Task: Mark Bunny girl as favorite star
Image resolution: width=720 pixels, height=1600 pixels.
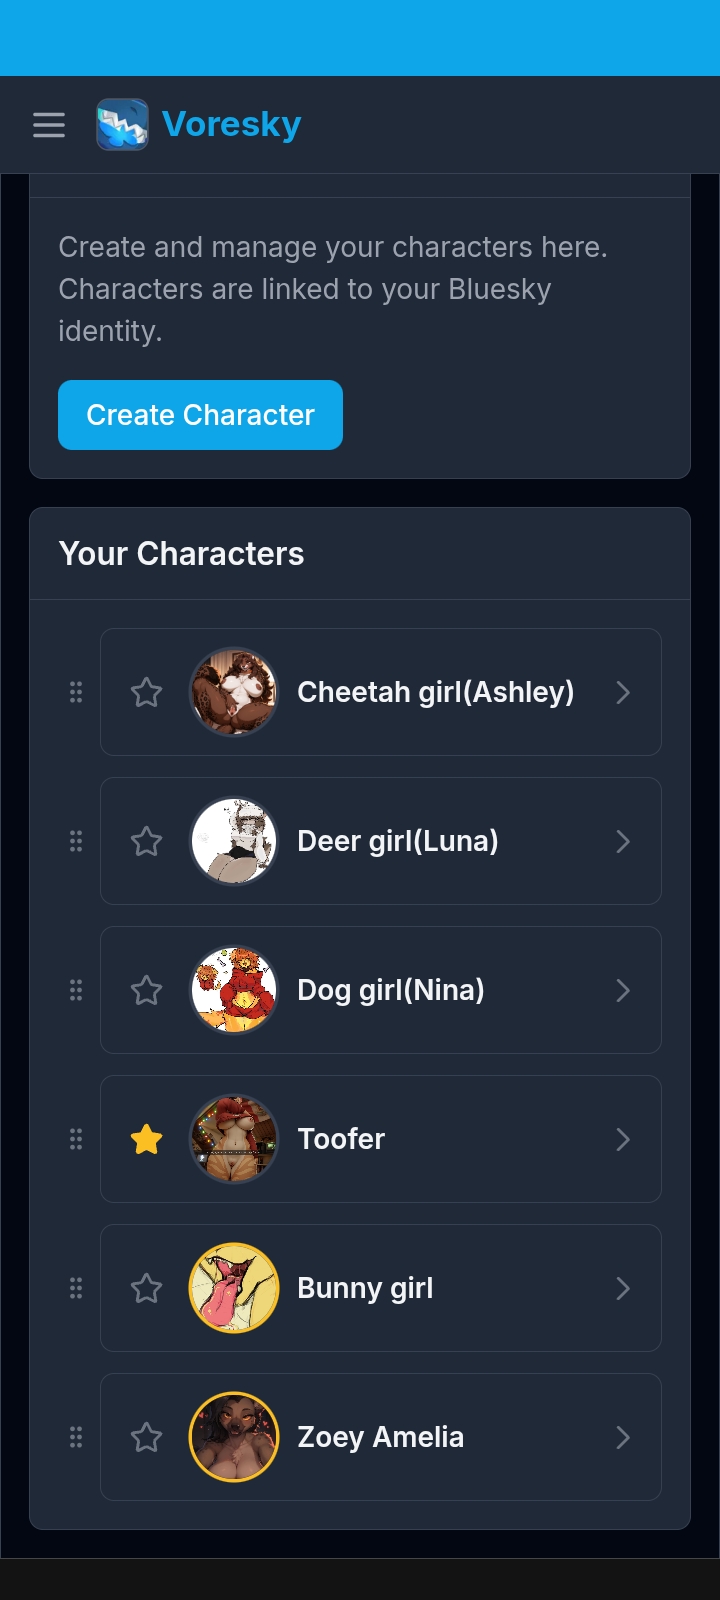Action: point(147,1288)
